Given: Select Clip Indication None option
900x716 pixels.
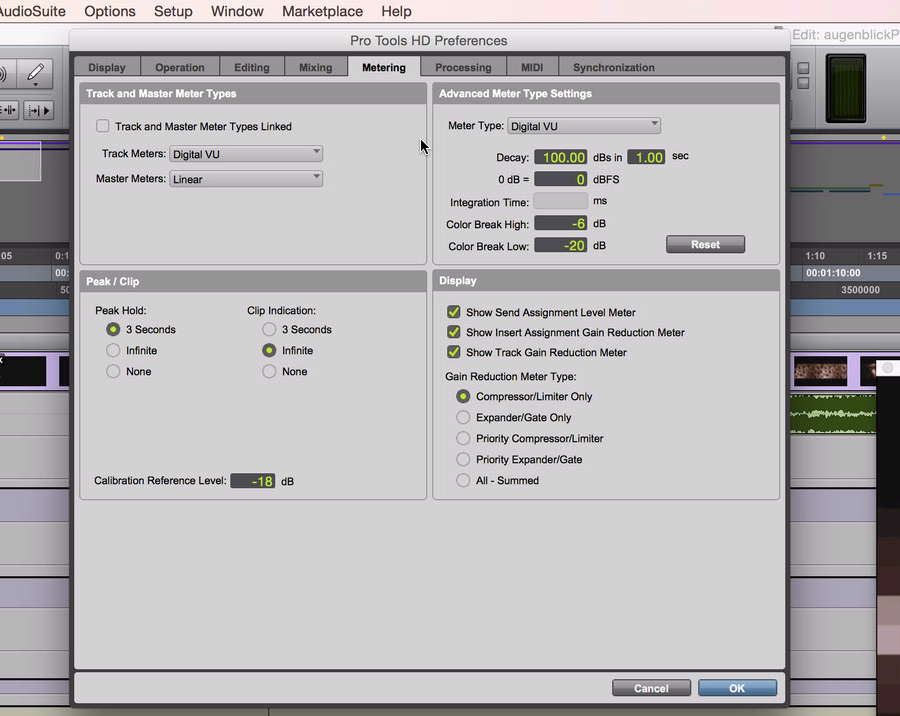Looking at the screenshot, I should coord(269,372).
